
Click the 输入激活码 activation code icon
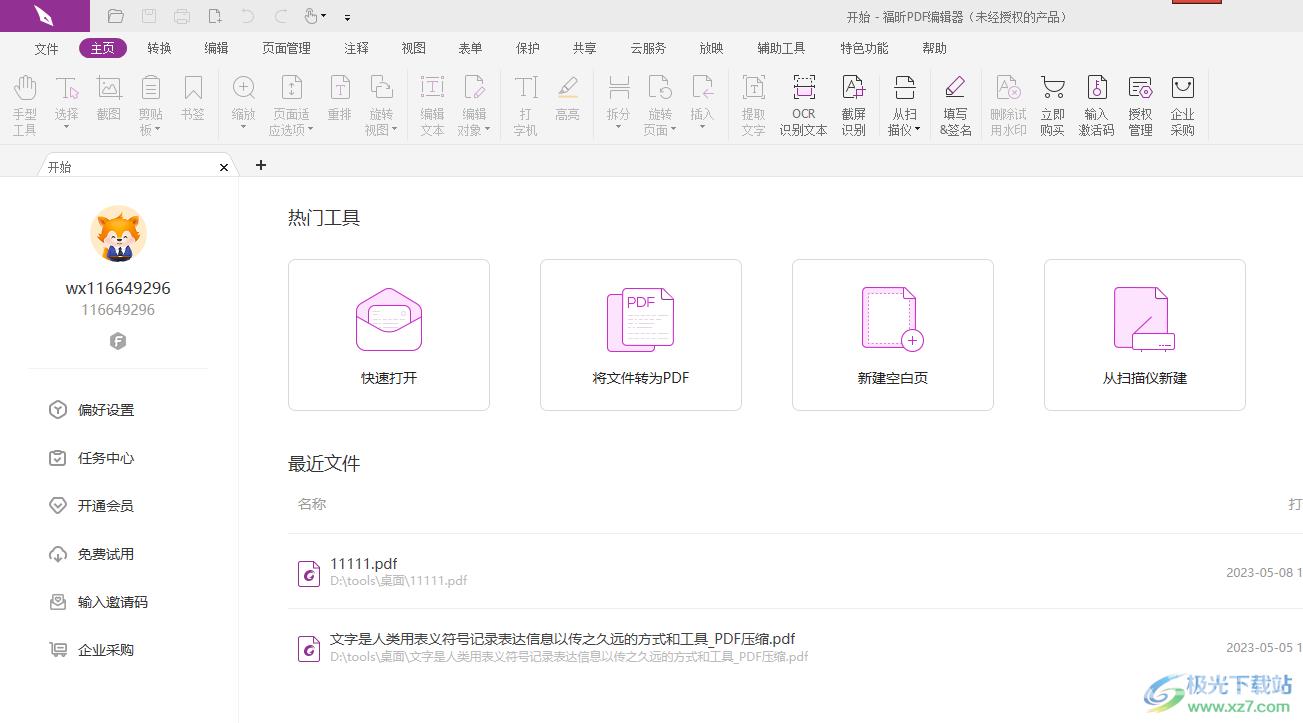[1097, 104]
